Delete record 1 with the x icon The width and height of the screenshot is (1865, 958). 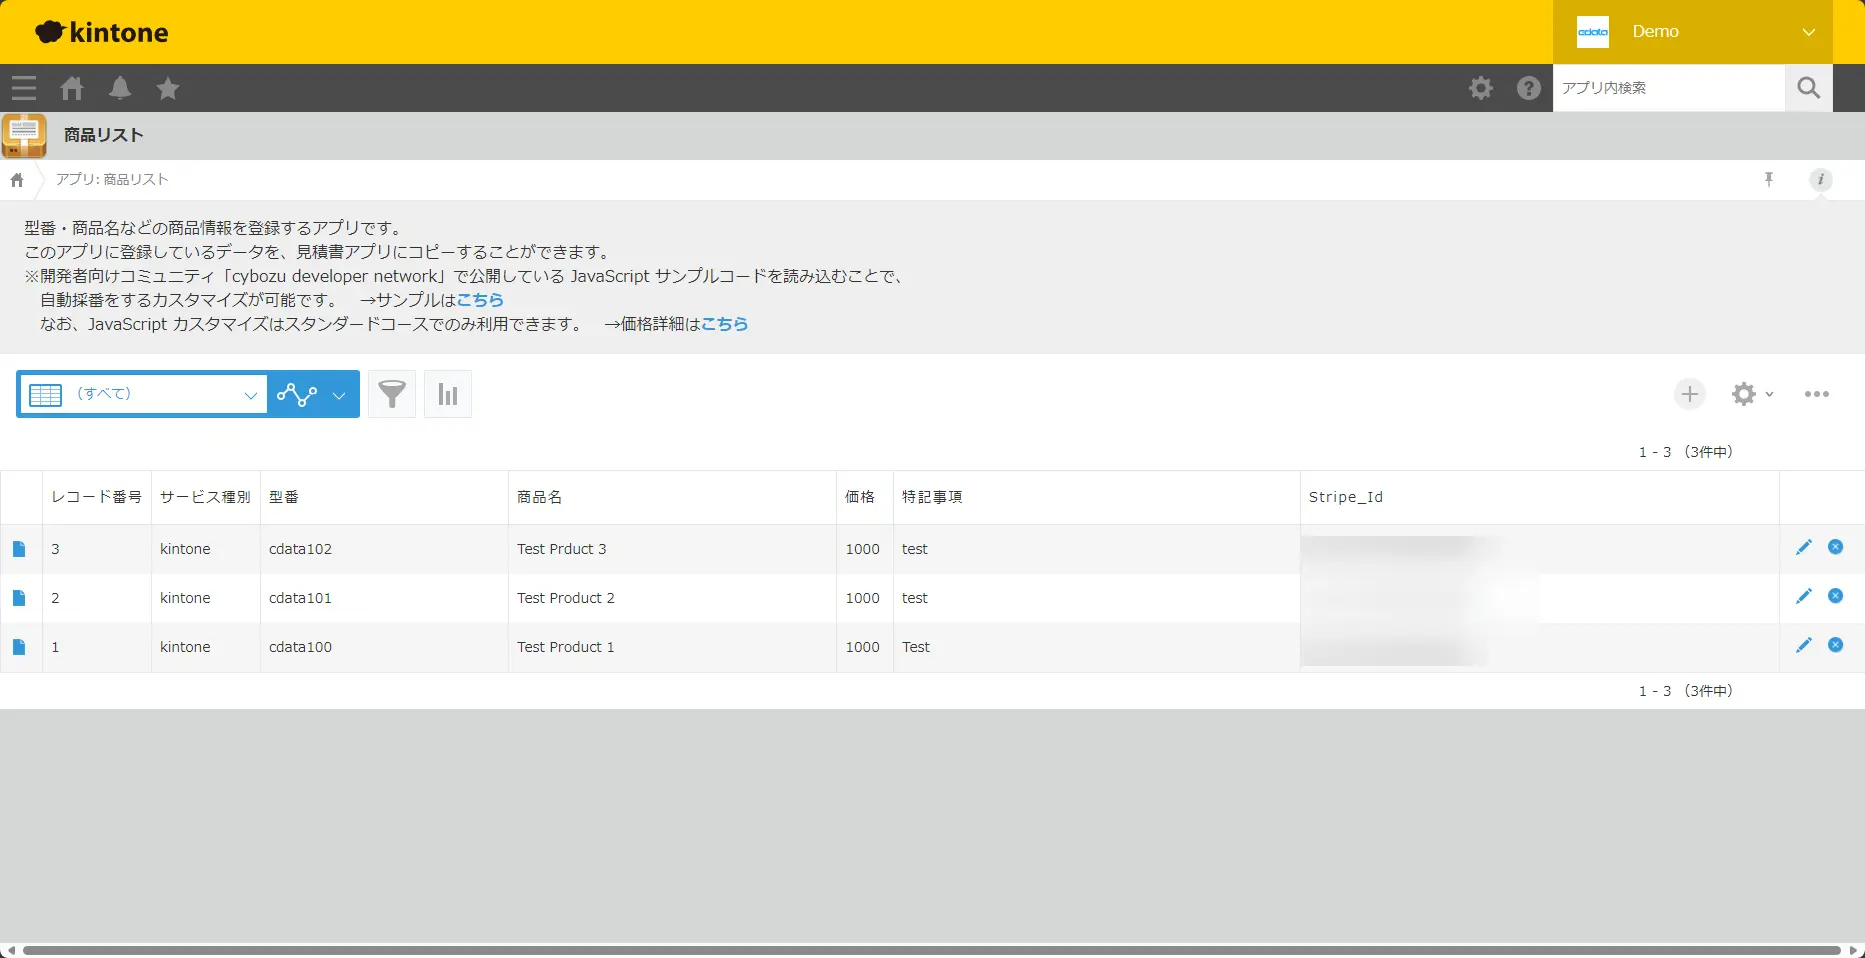1835,645
